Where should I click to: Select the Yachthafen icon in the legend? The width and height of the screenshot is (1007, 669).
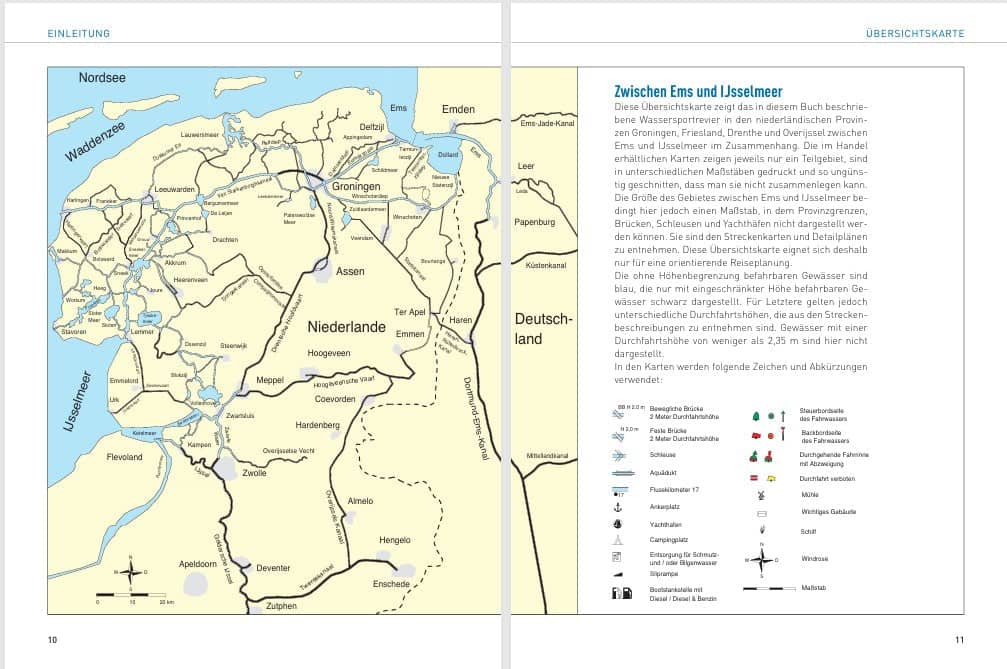click(618, 524)
